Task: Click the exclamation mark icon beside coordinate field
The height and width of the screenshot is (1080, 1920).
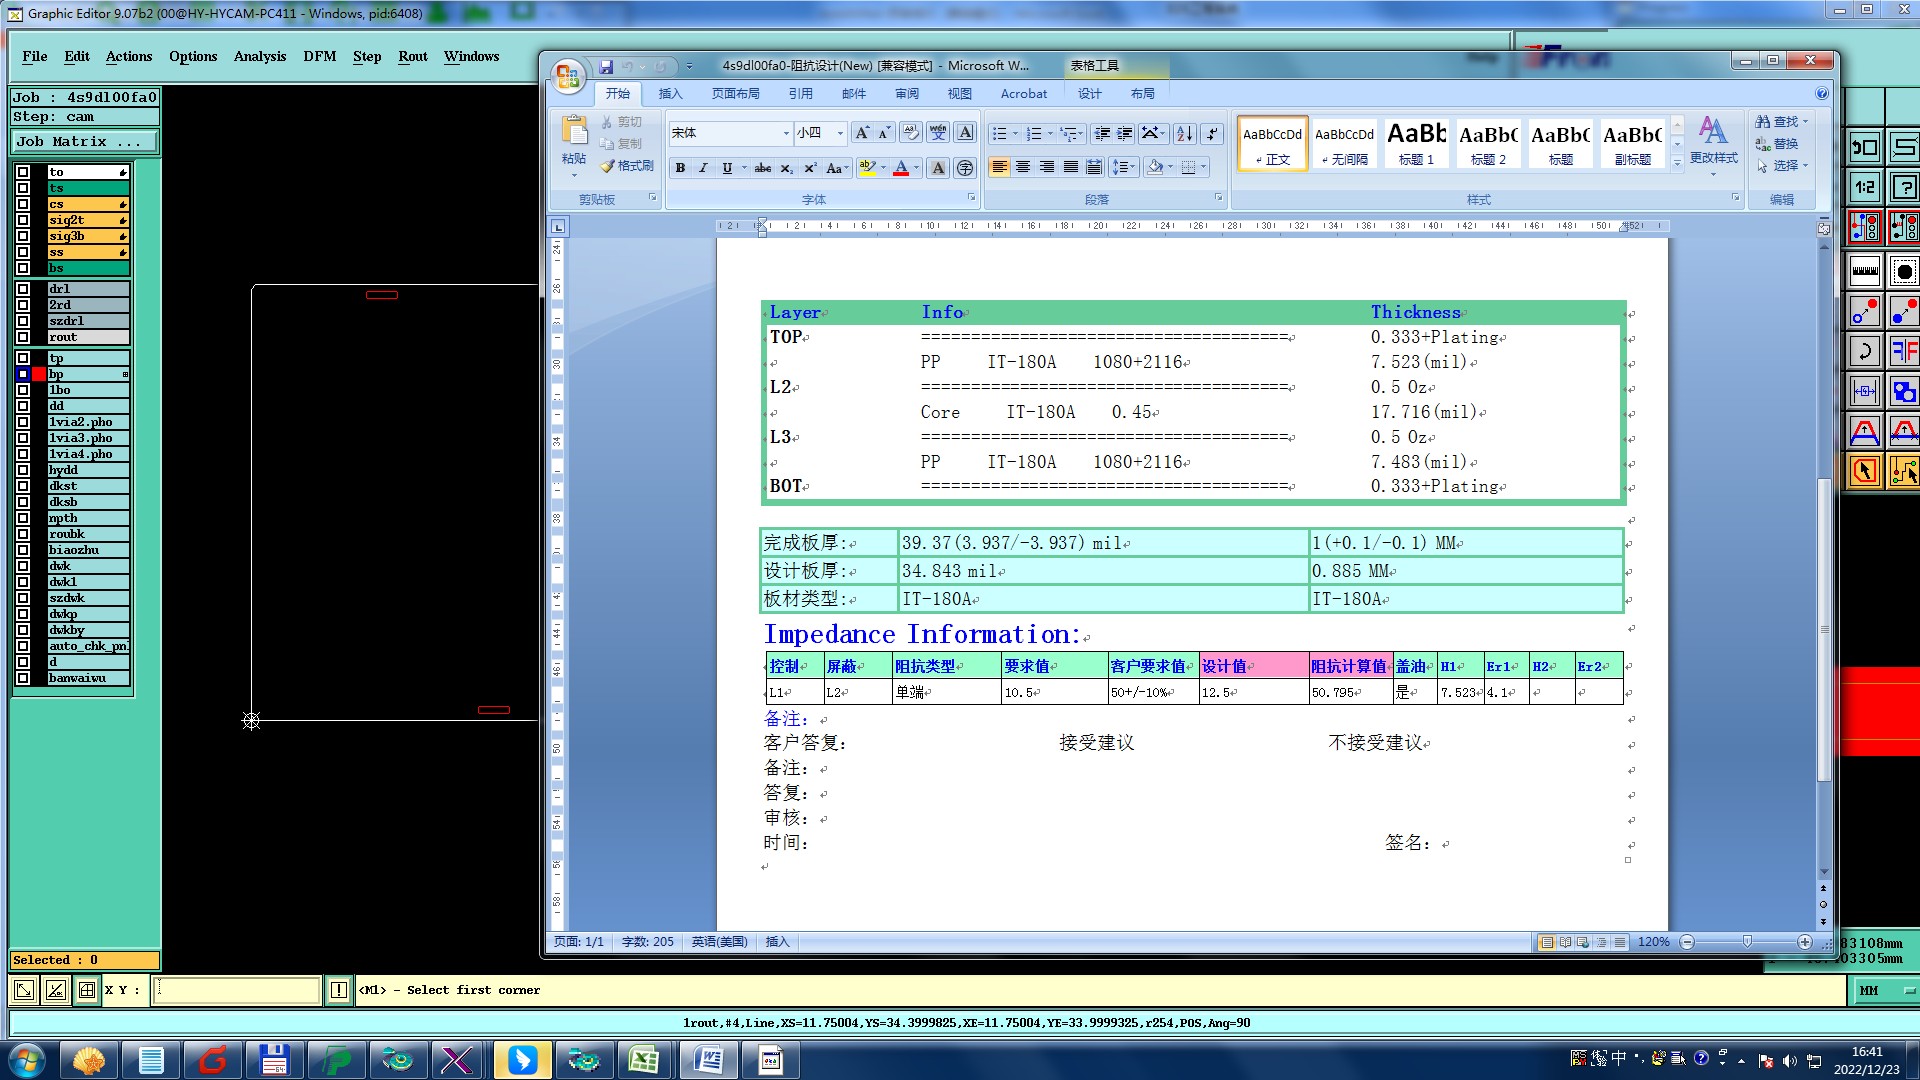Action: click(x=339, y=990)
